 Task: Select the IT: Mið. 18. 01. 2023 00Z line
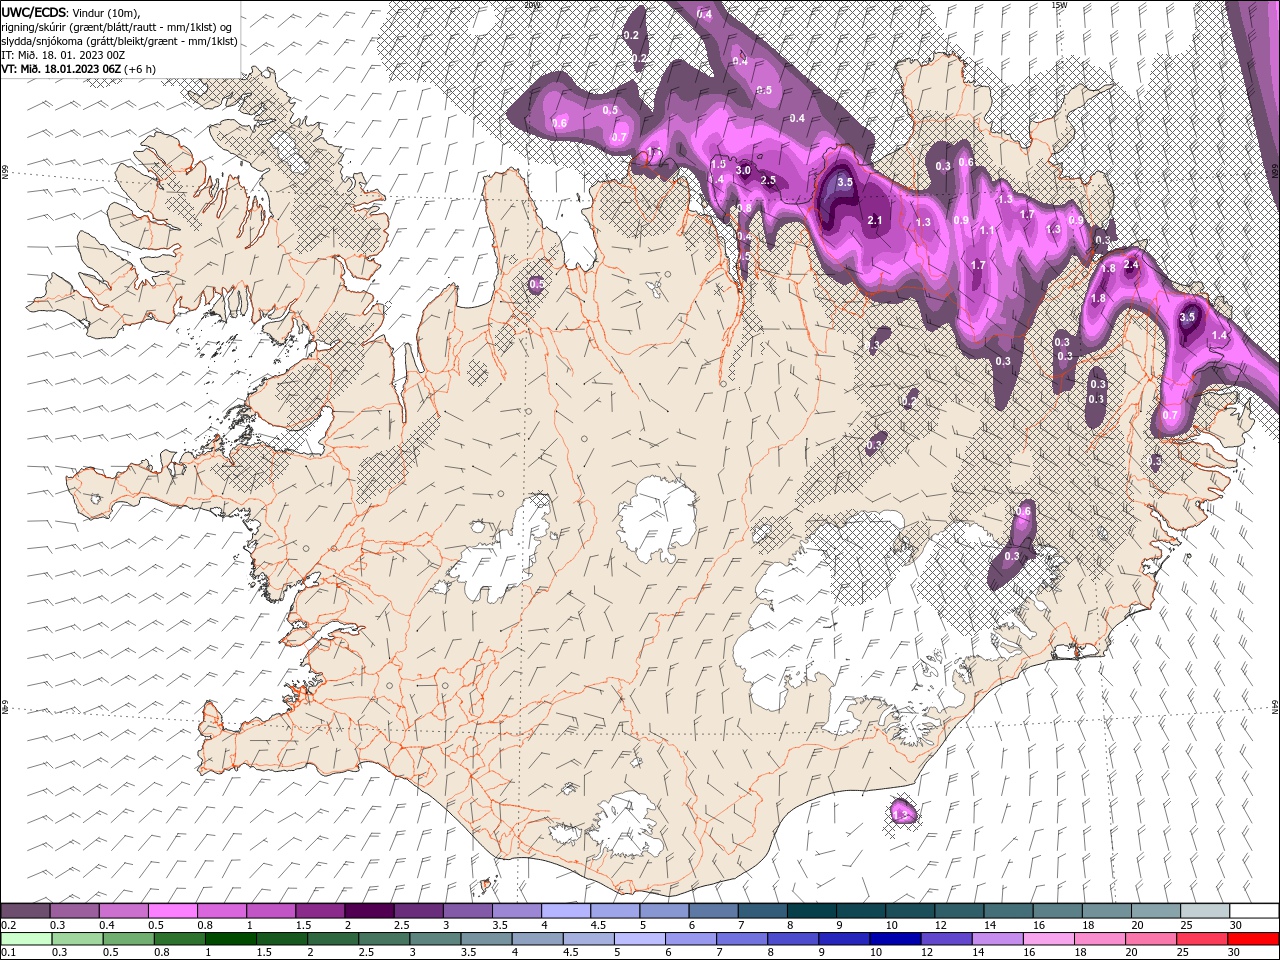coord(62,55)
